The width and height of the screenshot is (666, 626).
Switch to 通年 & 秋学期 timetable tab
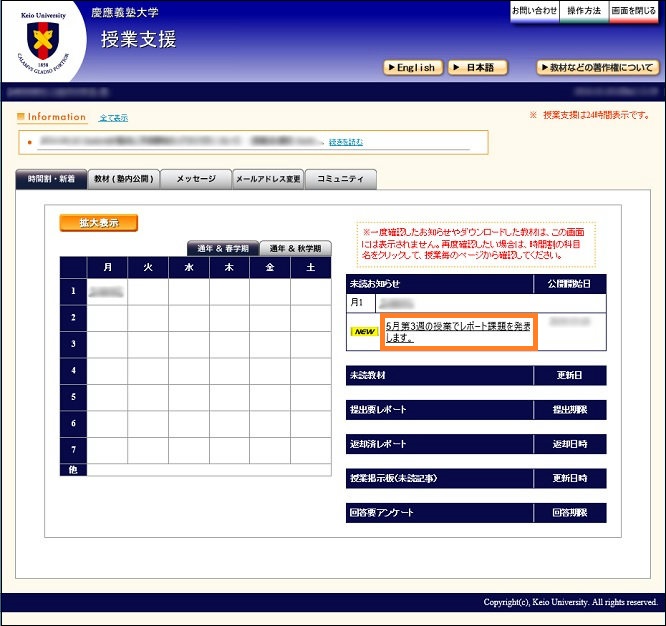click(295, 248)
